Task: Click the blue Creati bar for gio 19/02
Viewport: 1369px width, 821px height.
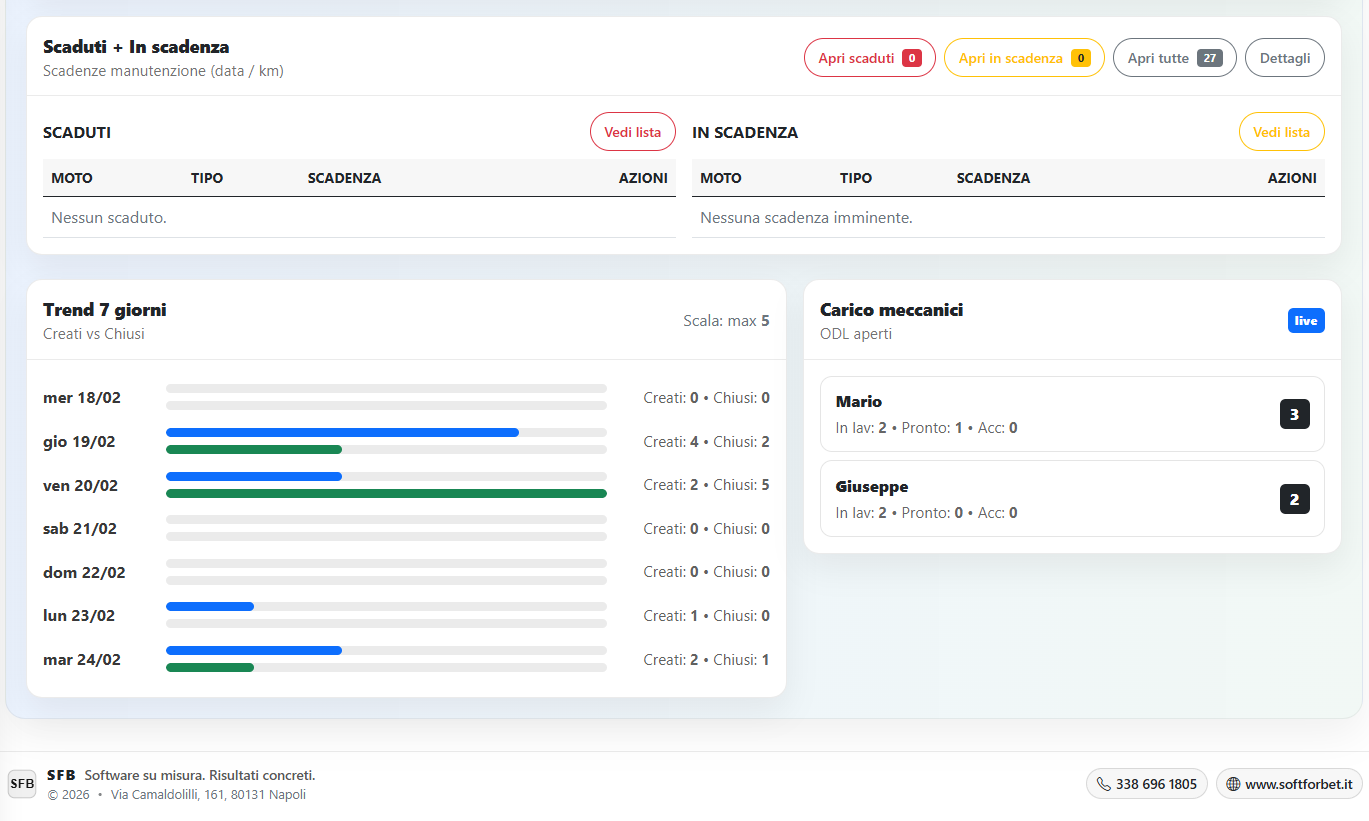Action: 342,432
